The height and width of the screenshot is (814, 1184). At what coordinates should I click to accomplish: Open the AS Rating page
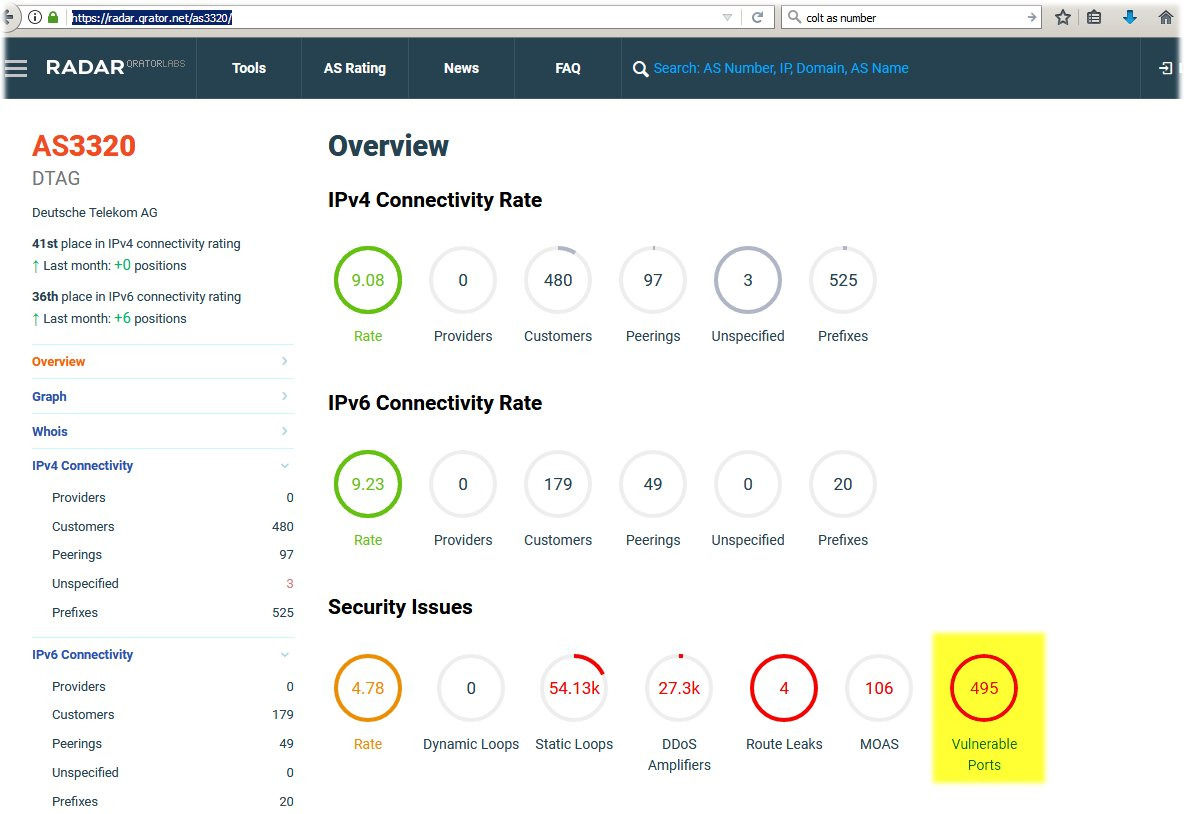pyautogui.click(x=355, y=68)
